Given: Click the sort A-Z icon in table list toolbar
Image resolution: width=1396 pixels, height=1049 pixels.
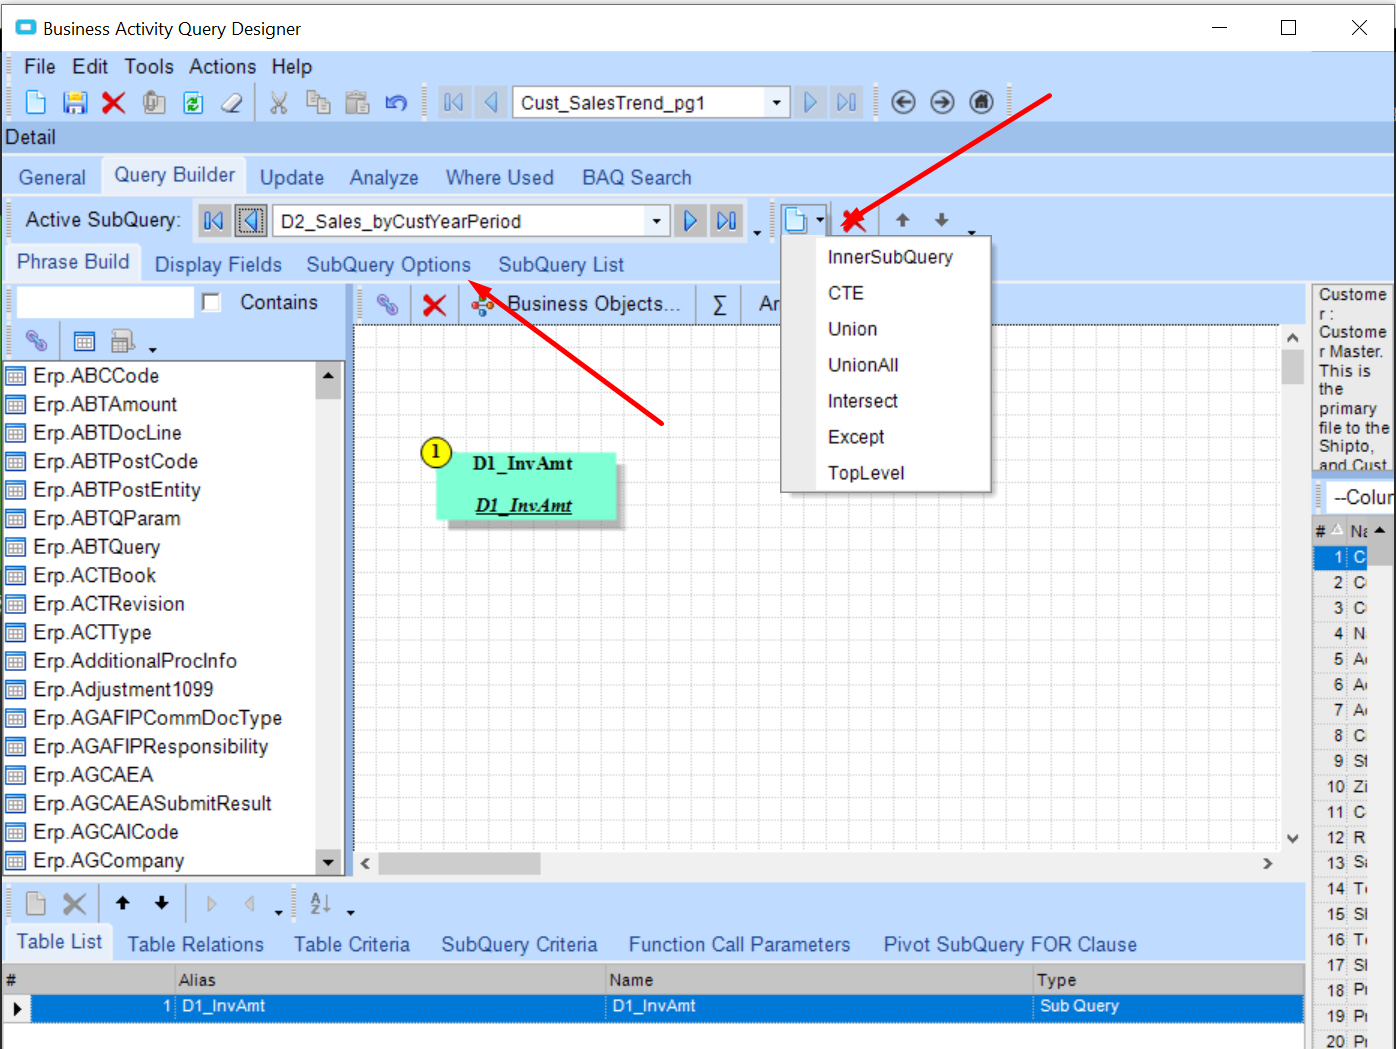Looking at the screenshot, I should pos(320,903).
